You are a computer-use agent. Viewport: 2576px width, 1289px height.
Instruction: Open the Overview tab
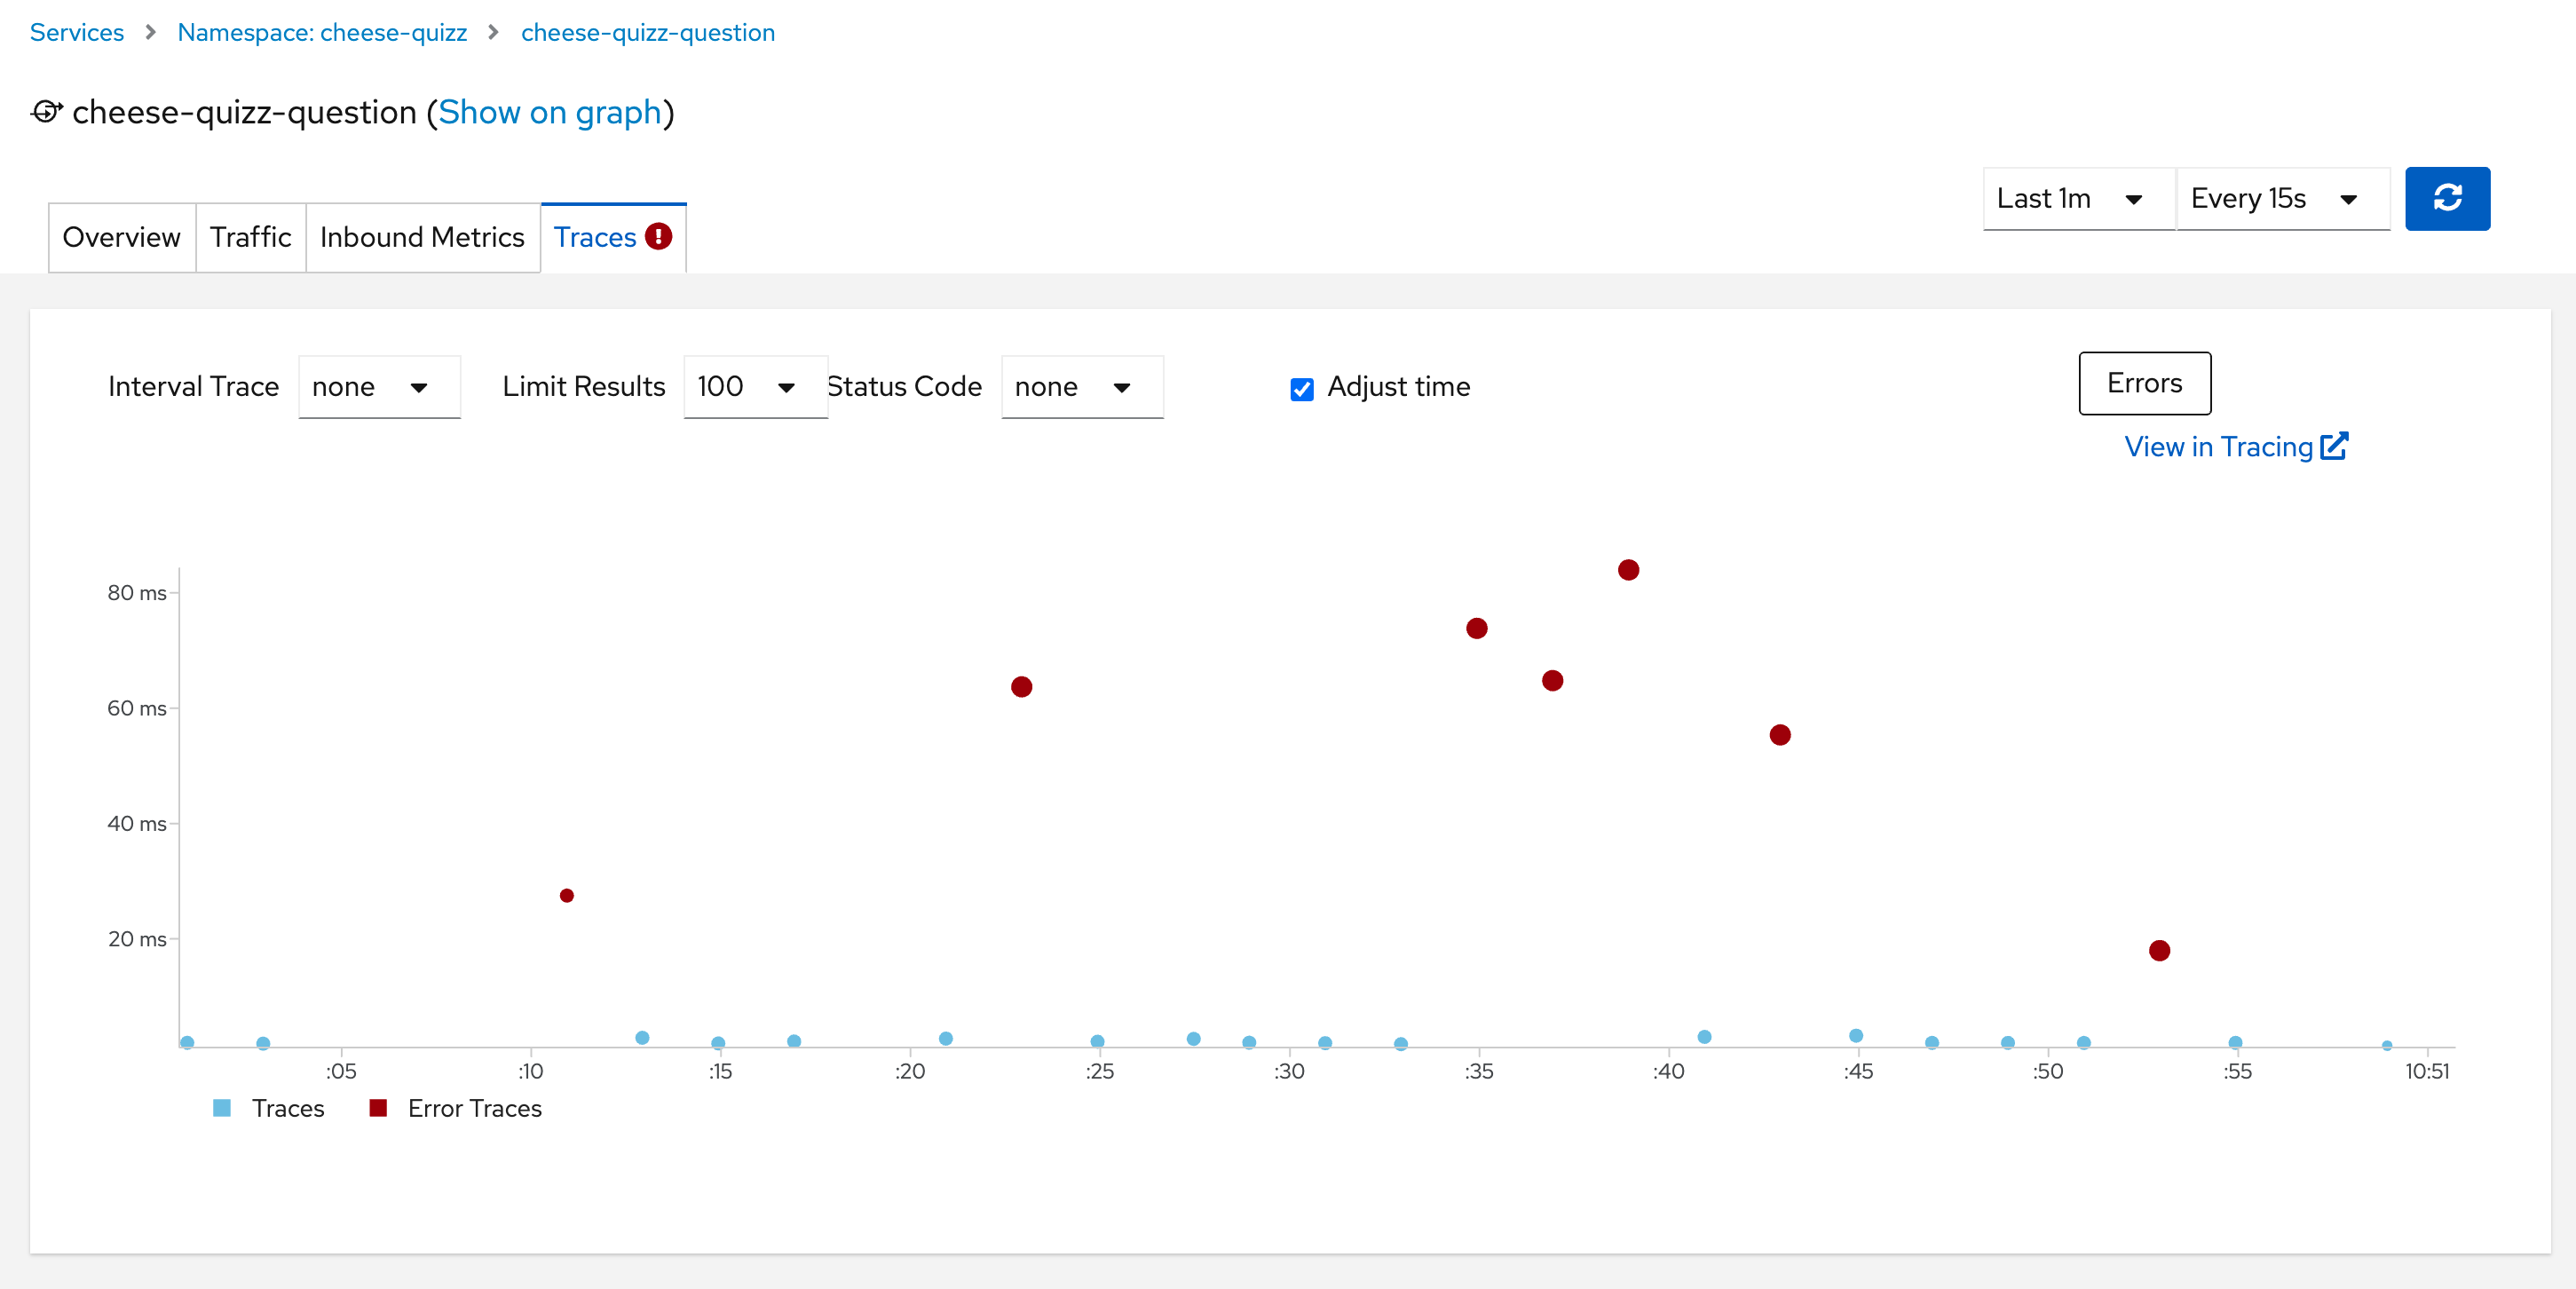coord(121,238)
